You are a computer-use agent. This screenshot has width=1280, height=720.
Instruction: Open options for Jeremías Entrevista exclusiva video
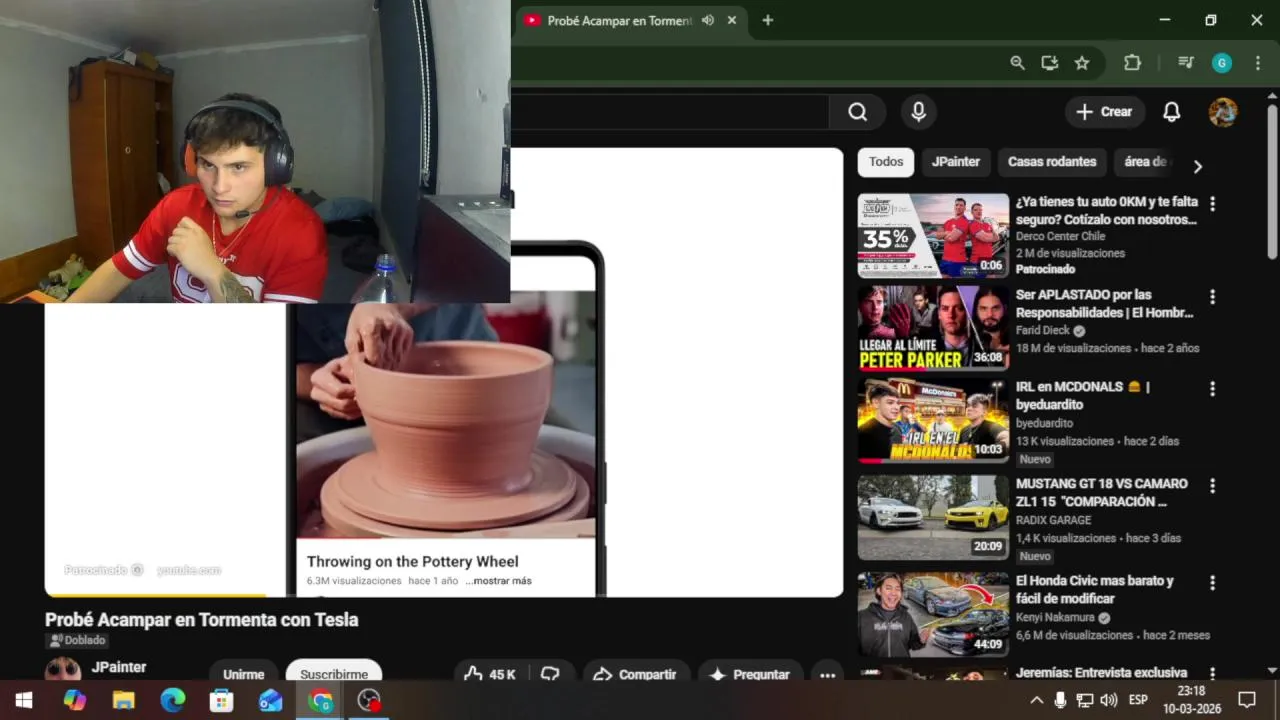(x=1212, y=674)
